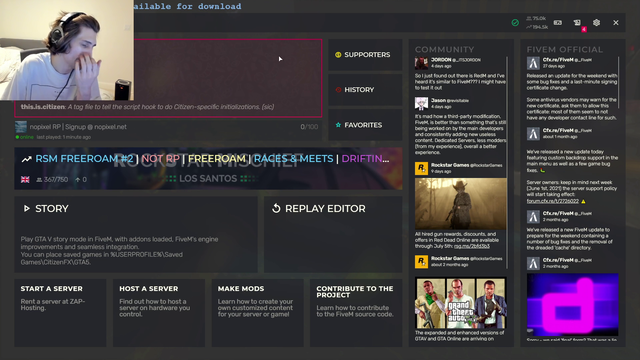Open the changelog icon with red badge
The image size is (640, 360).
click(578, 23)
